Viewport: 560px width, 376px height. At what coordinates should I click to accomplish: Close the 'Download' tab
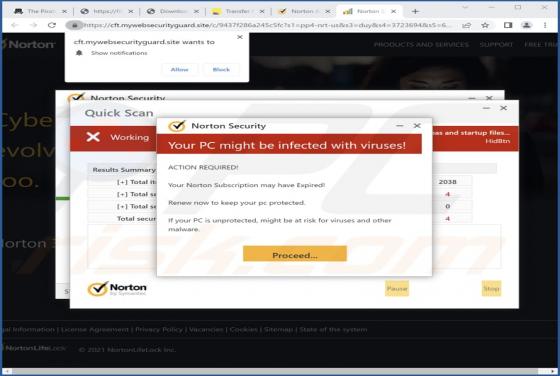(x=196, y=11)
